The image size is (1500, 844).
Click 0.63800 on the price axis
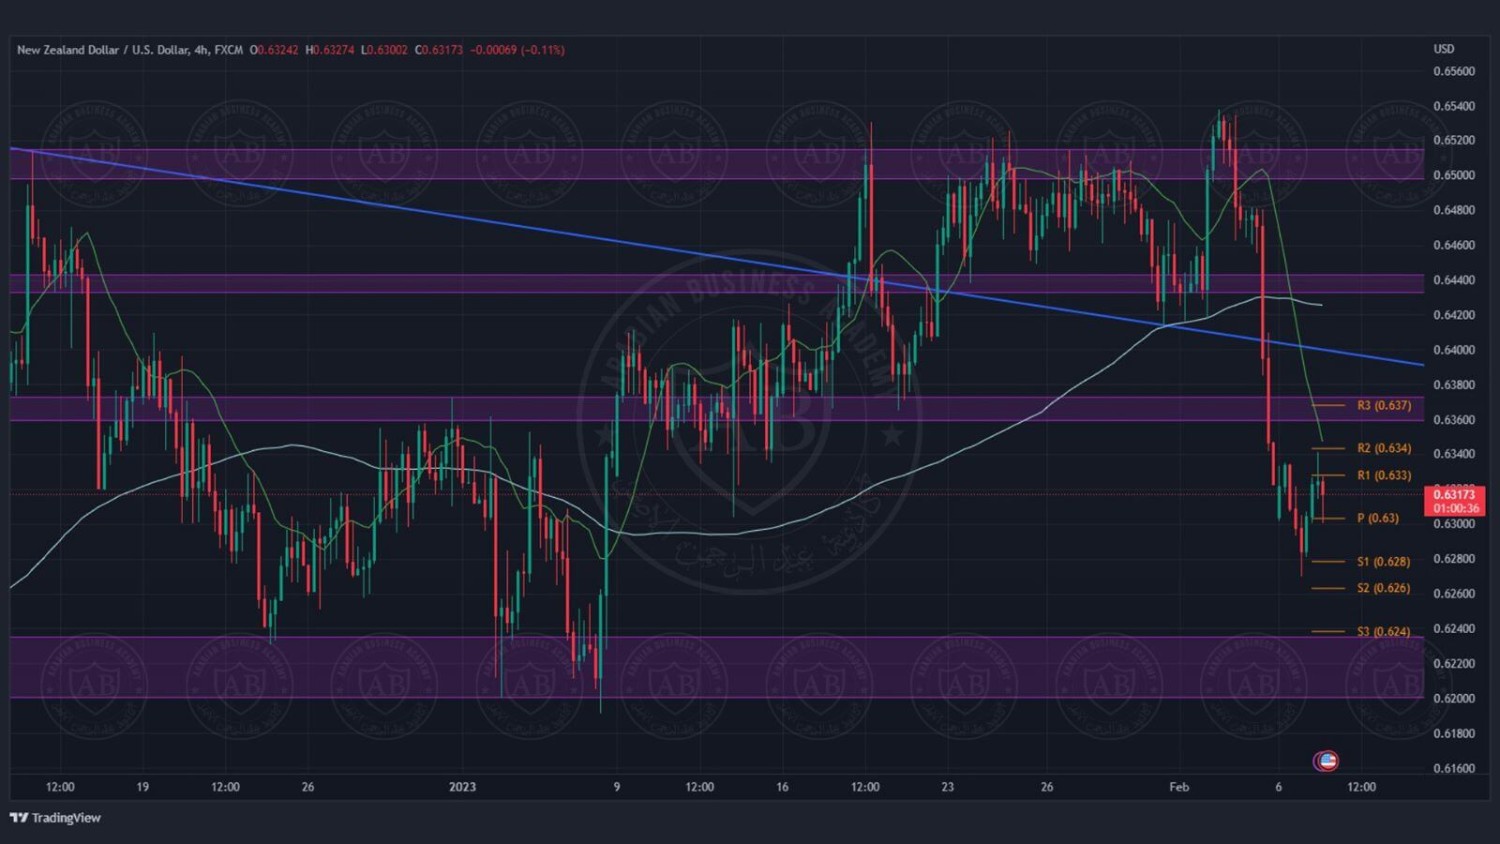coord(1454,385)
